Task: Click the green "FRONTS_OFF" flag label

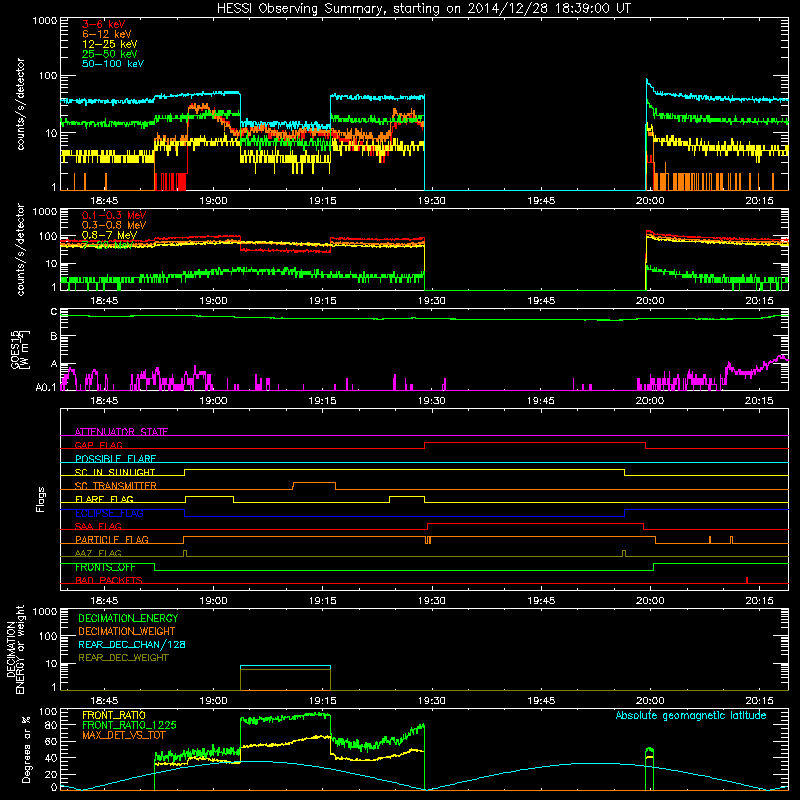Action: tap(105, 567)
